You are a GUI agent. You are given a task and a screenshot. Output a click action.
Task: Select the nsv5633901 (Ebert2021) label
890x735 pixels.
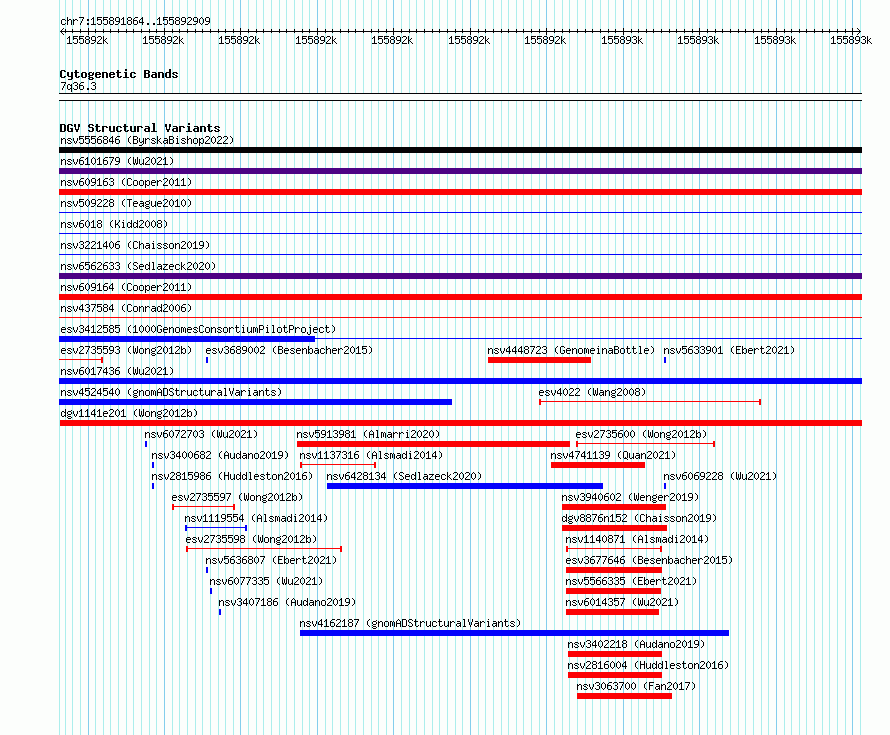(x=729, y=350)
